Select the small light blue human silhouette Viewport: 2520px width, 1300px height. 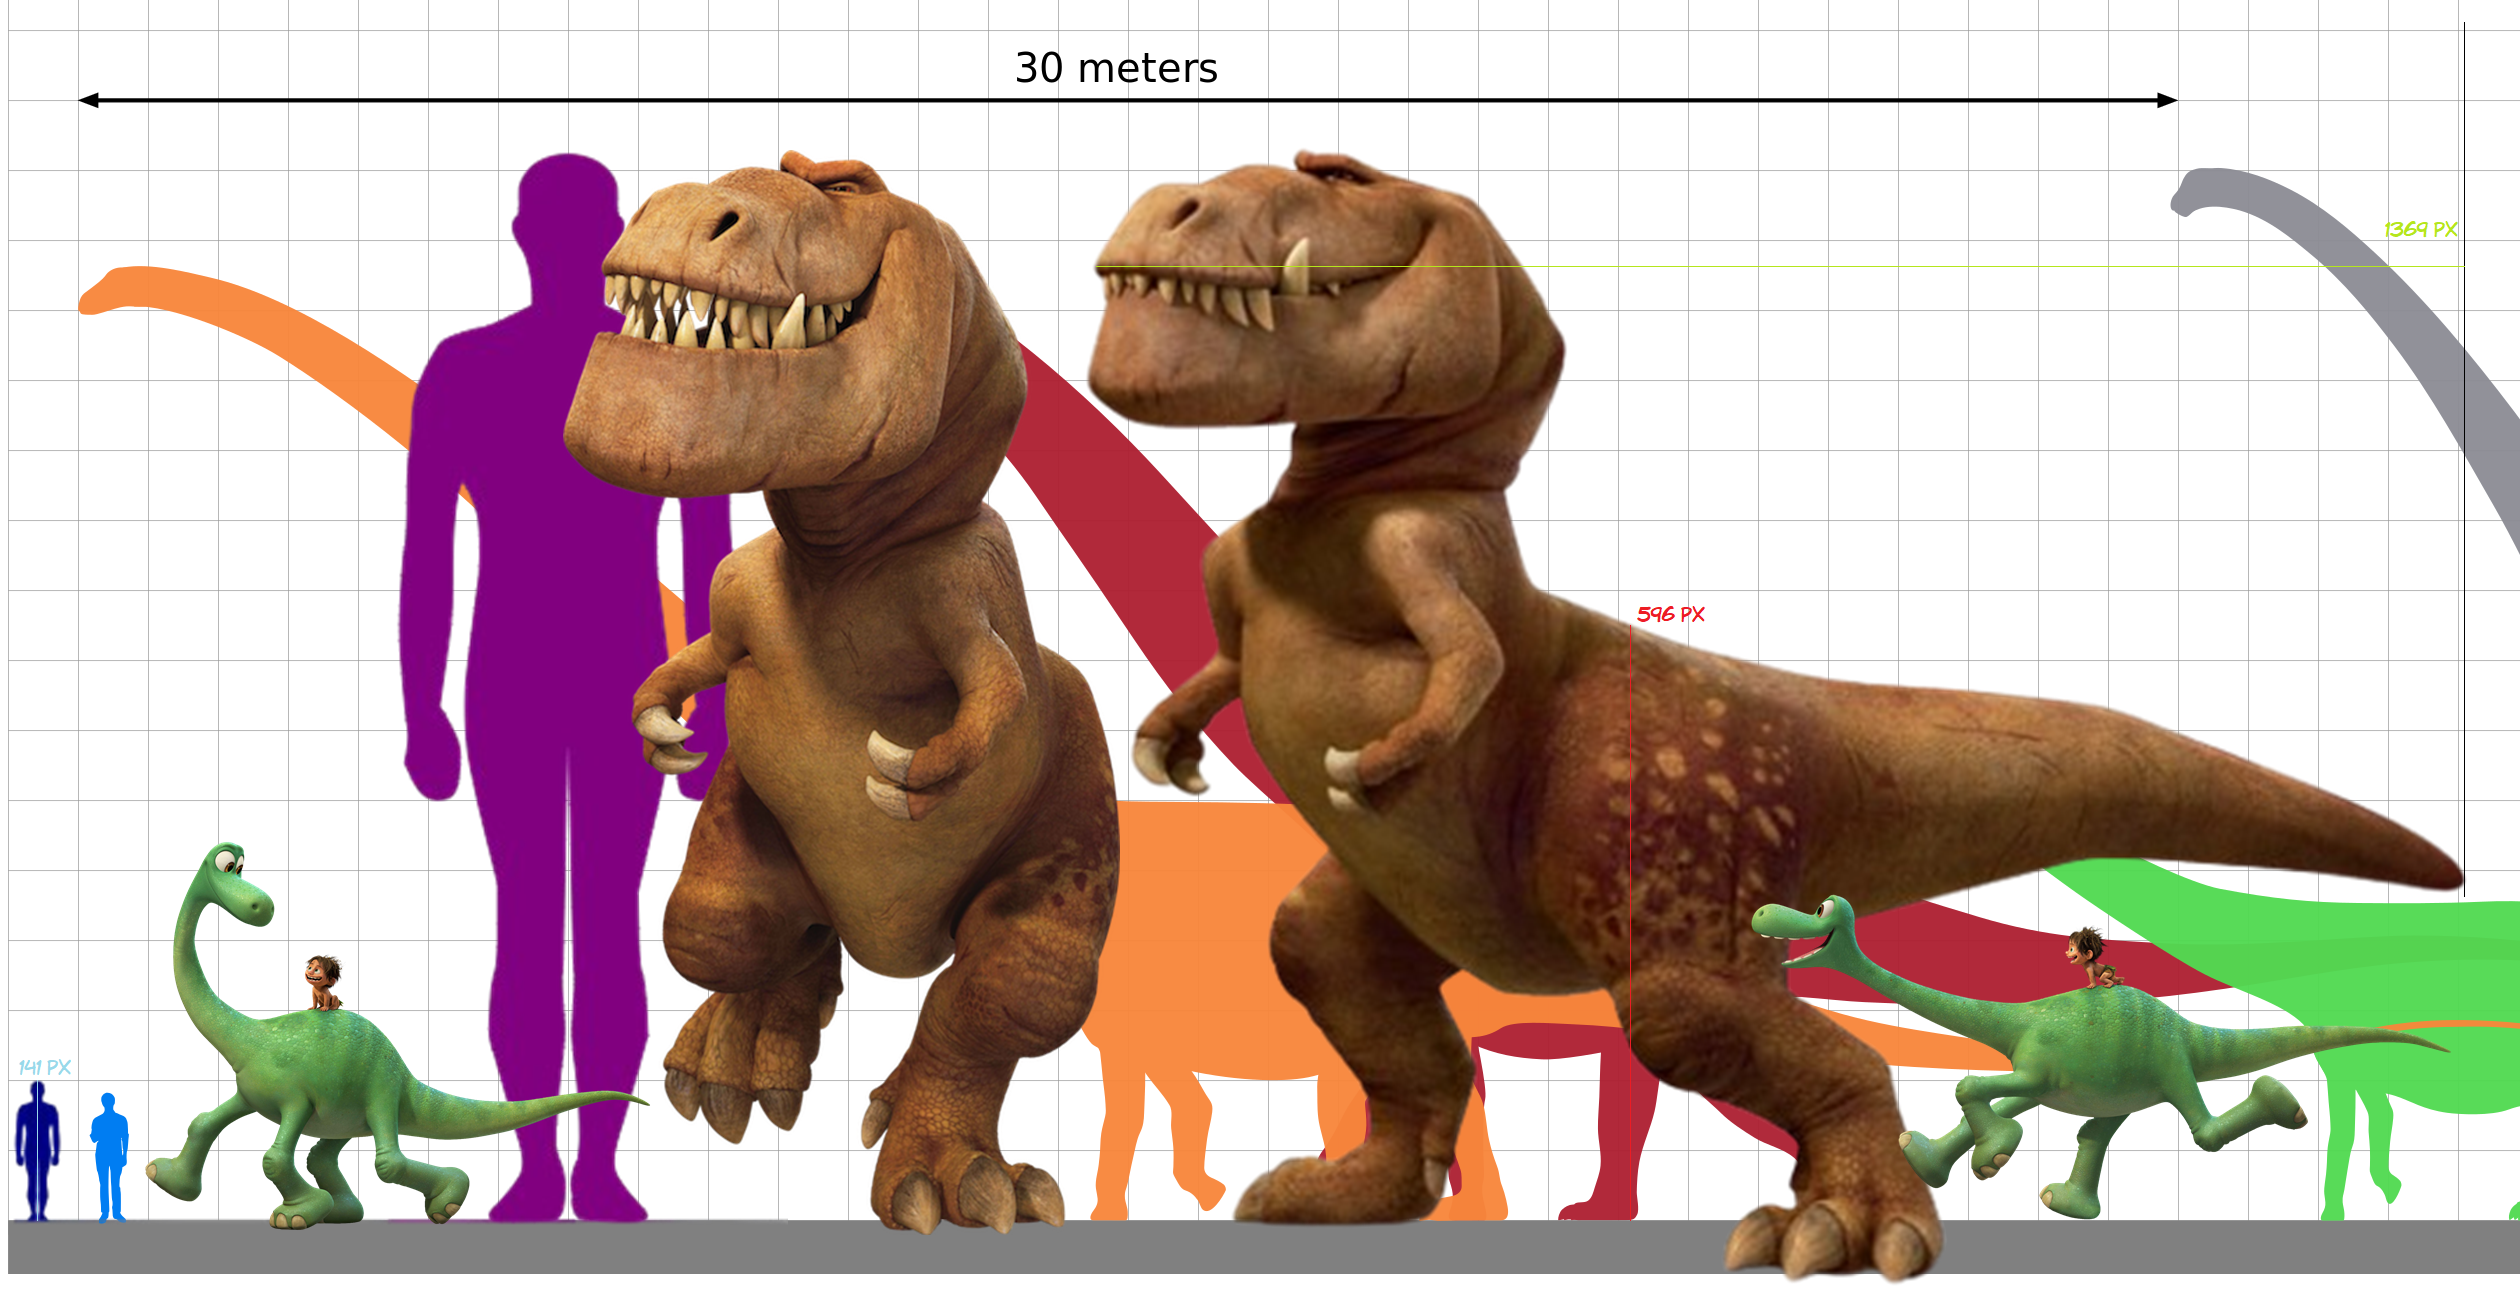[x=109, y=1157]
